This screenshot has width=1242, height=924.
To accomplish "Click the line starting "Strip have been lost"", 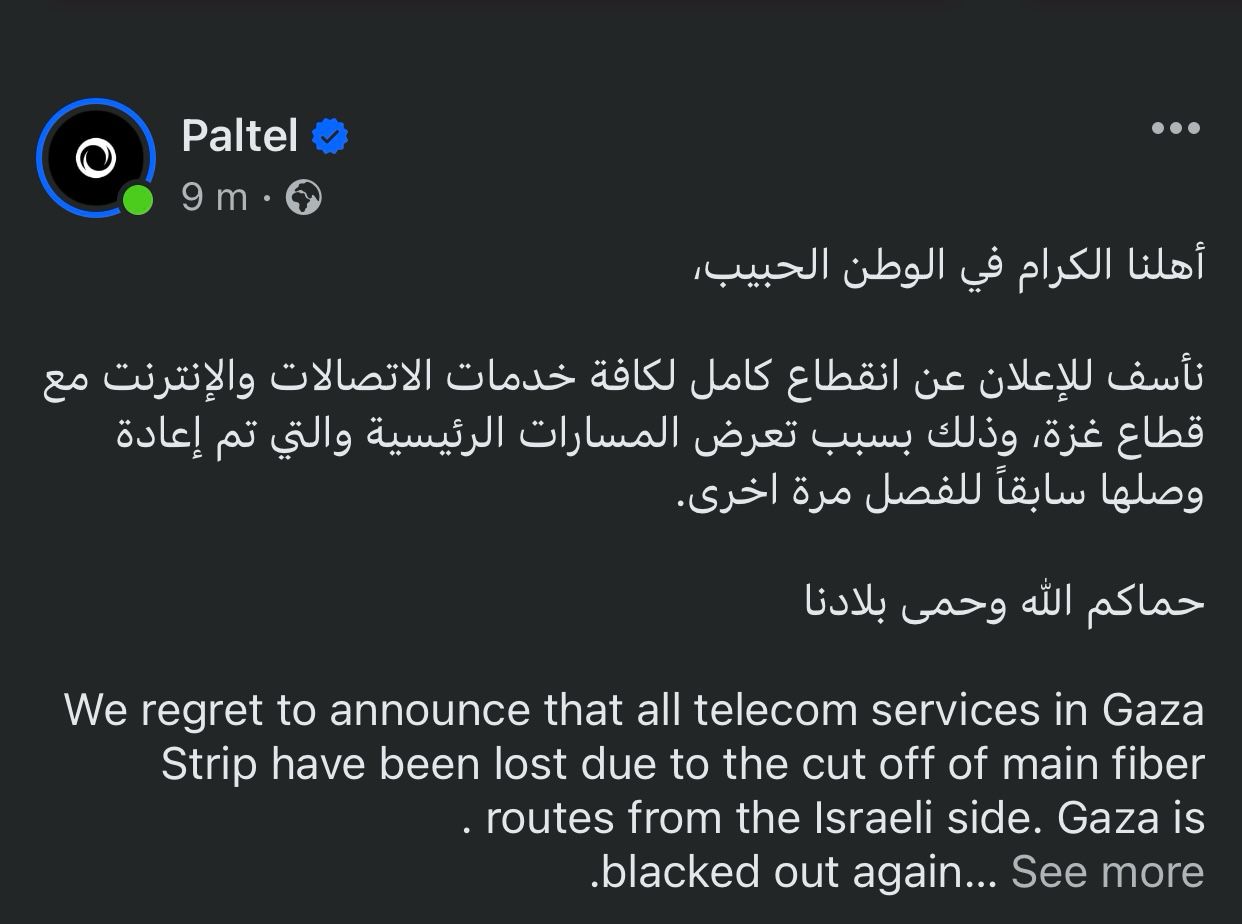I will pos(682,764).
